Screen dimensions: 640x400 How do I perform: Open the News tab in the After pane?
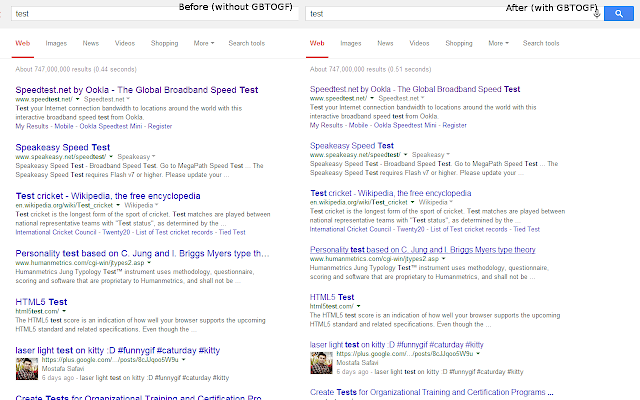(x=385, y=43)
